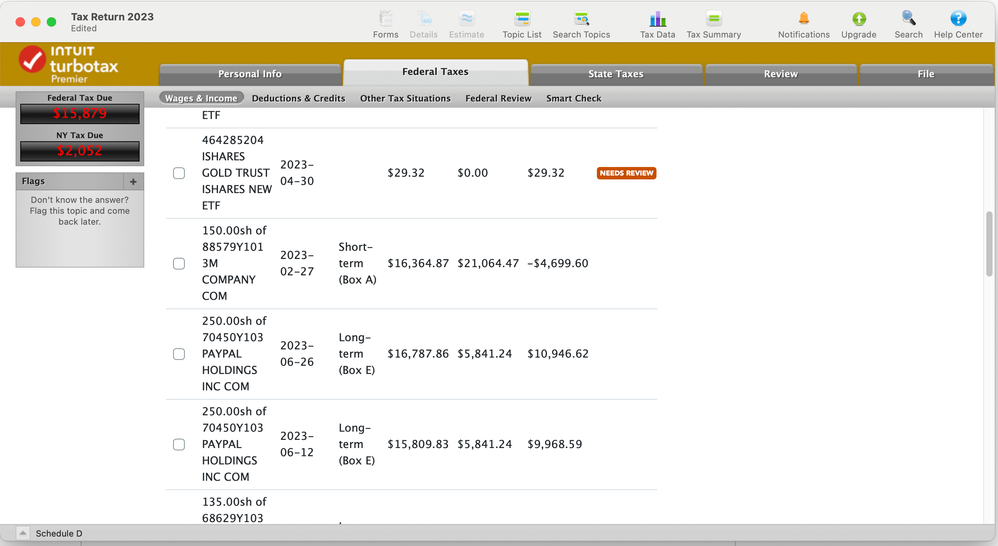This screenshot has width=998, height=546.
Task: Click the 150.00sh of 3M Company description
Action: pyautogui.click(x=234, y=263)
